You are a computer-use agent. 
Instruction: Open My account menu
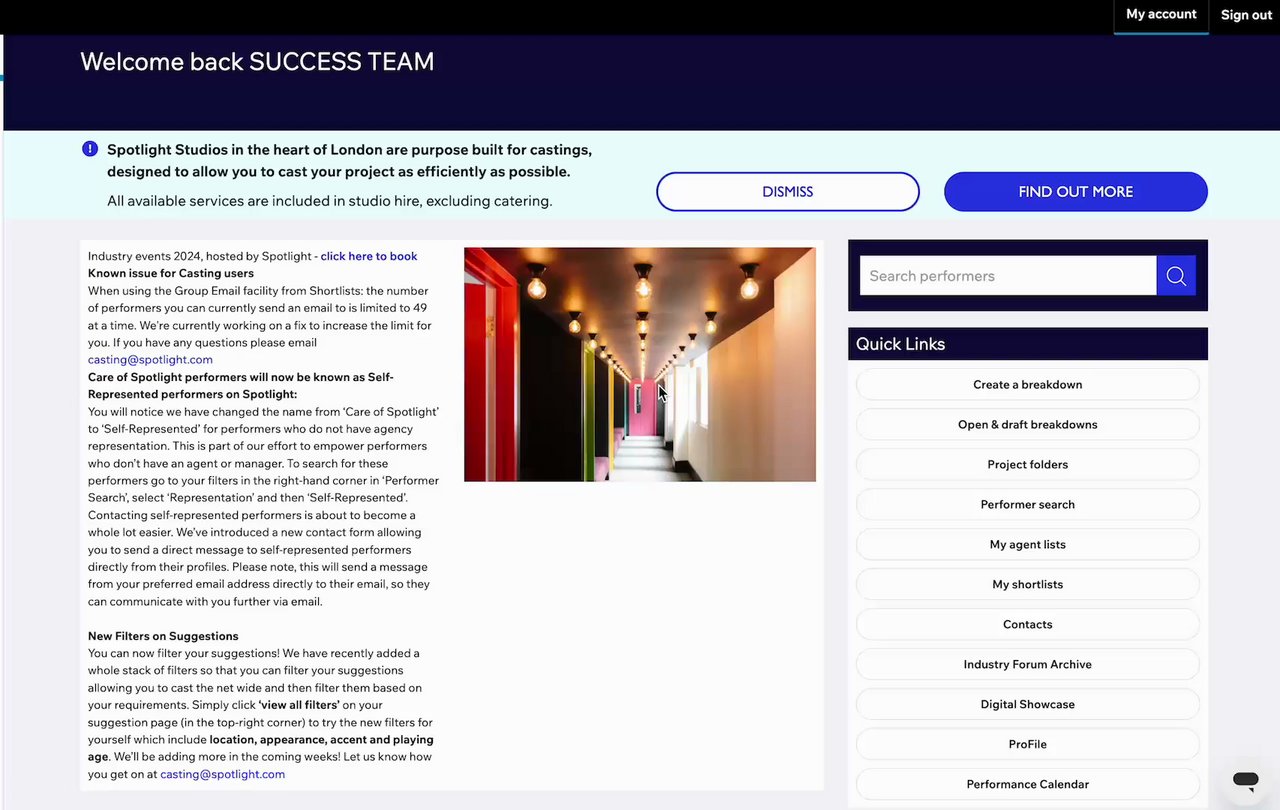coord(1161,15)
